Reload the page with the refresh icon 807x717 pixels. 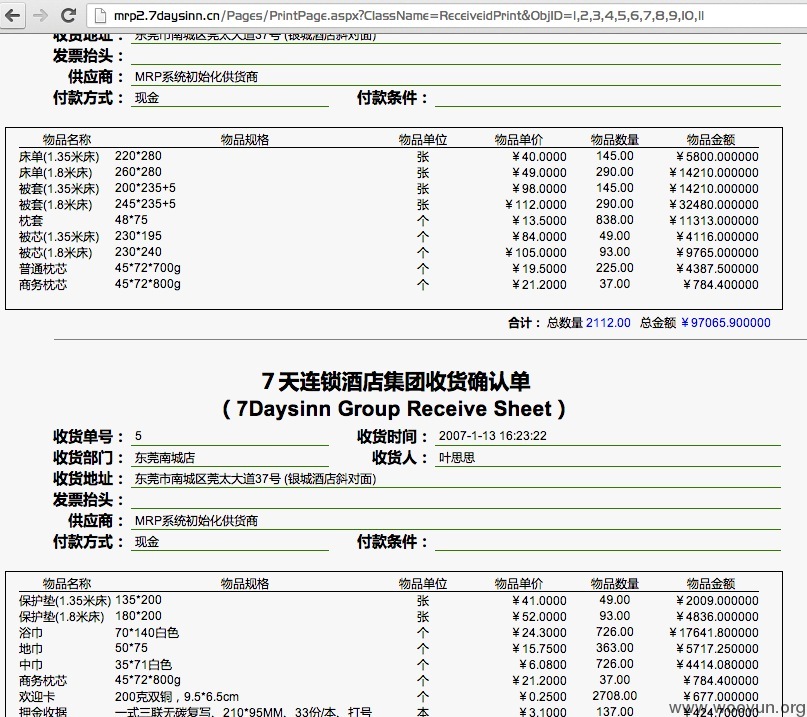coord(68,15)
